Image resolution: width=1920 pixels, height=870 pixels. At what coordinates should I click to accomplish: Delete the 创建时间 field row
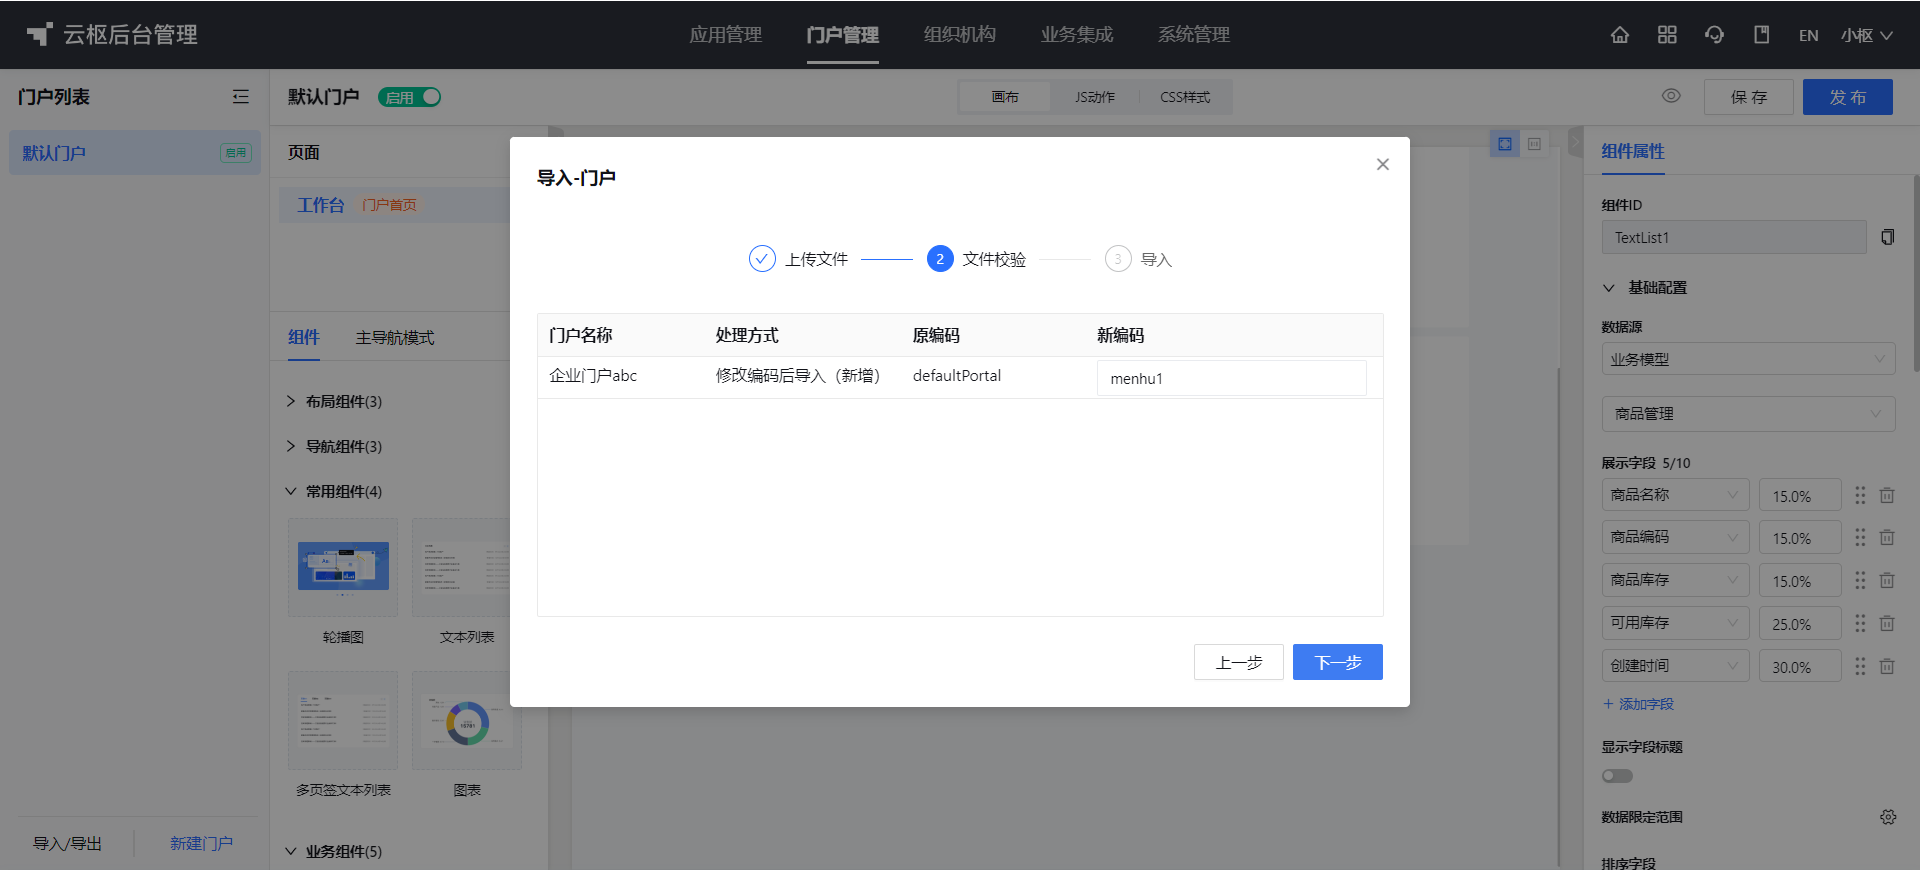pyautogui.click(x=1887, y=666)
